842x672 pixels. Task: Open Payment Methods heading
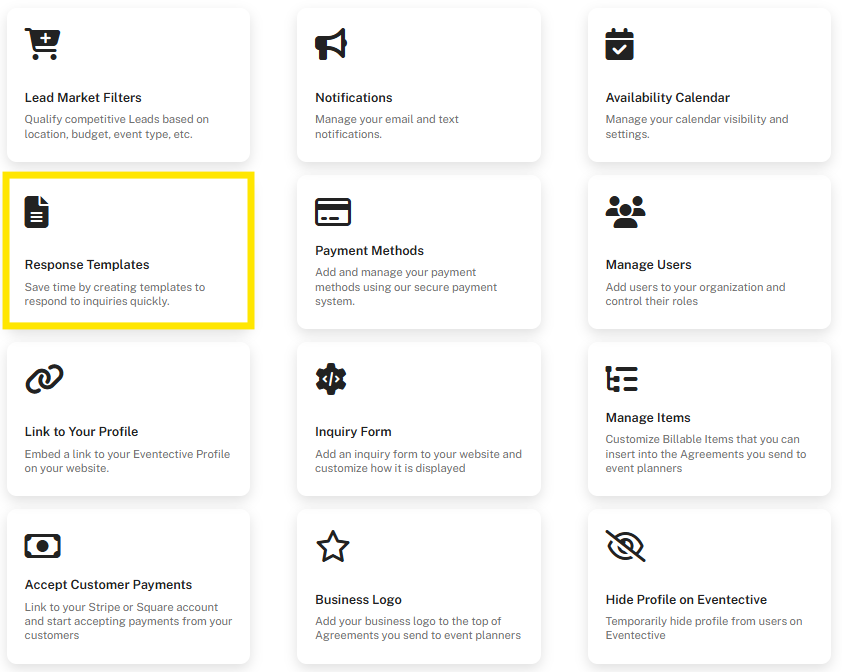369,251
